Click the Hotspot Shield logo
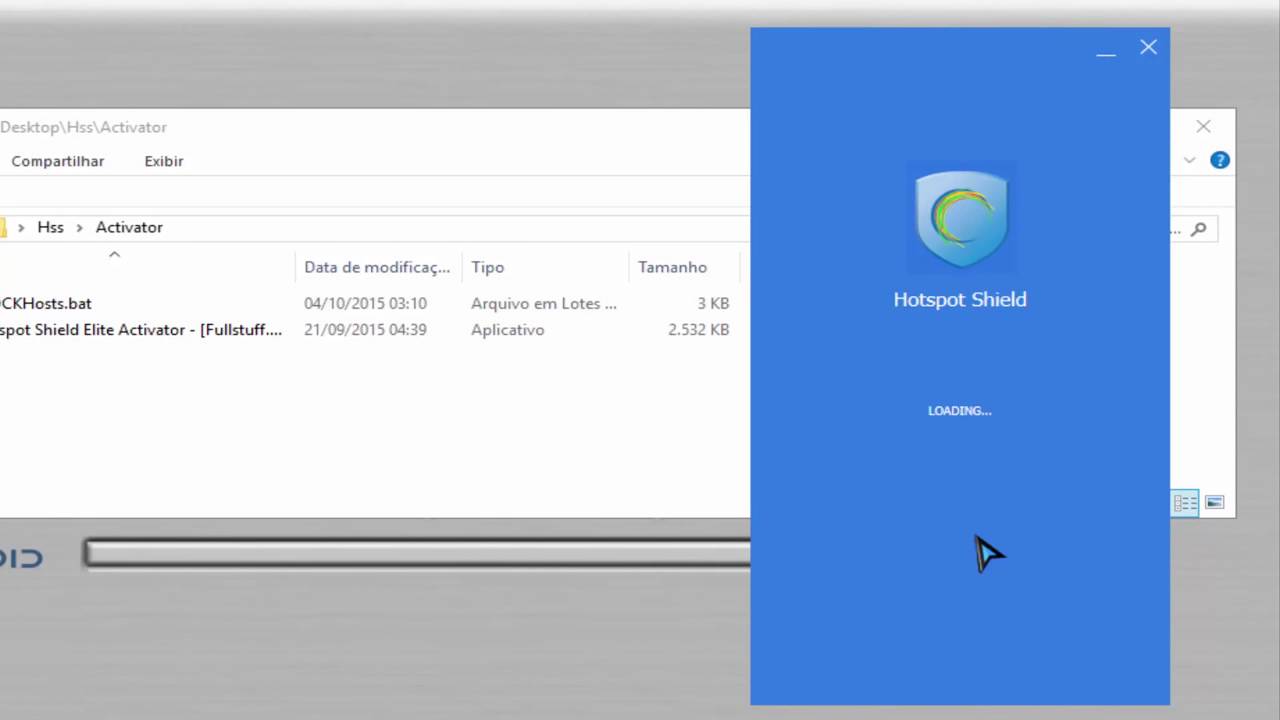Screen dimensions: 1280x720 [961, 218]
